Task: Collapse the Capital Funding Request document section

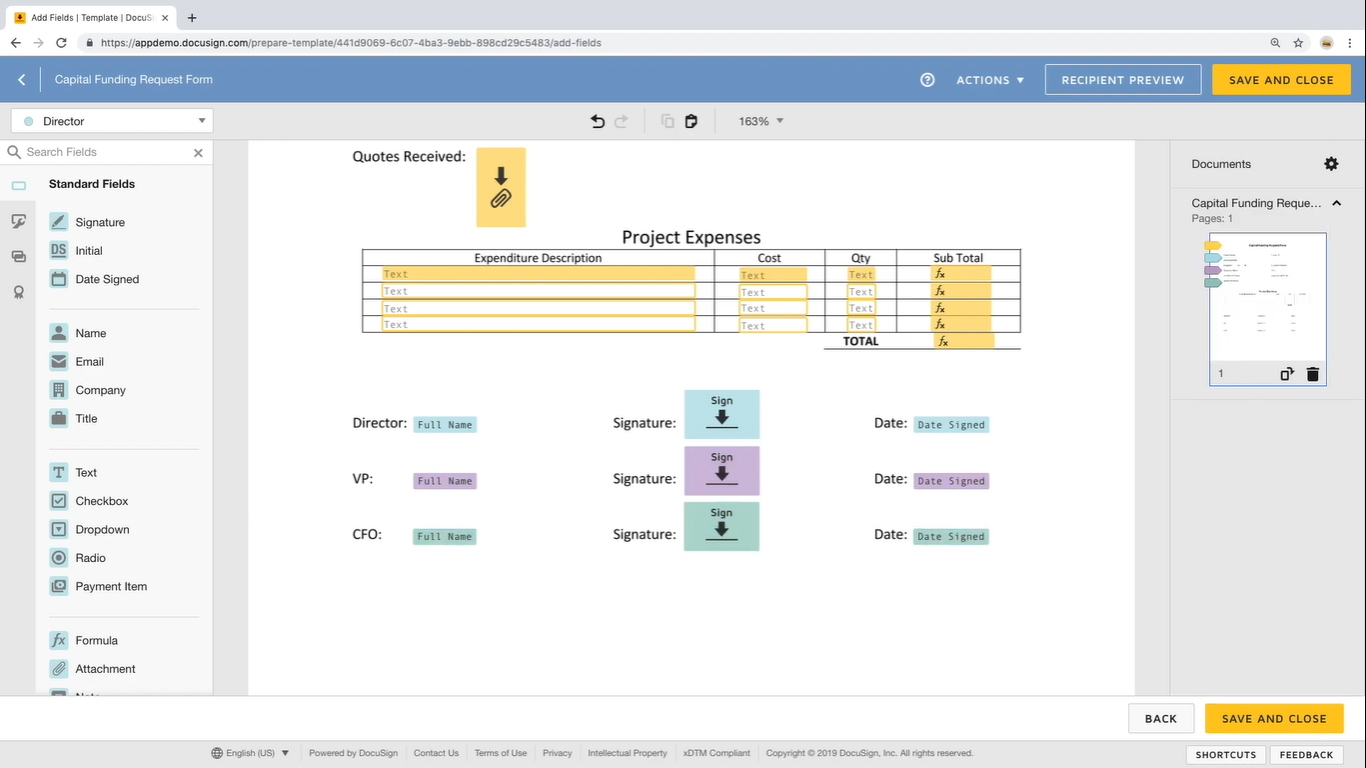Action: [1337, 203]
